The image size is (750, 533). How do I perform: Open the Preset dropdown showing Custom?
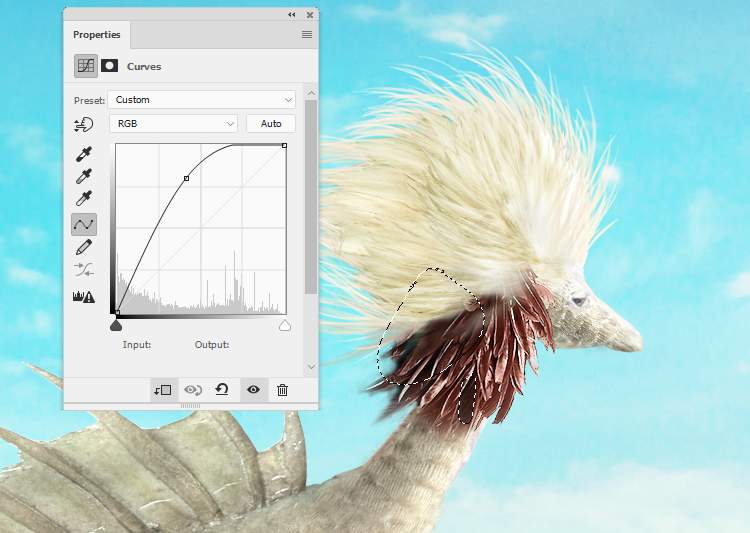click(x=203, y=100)
